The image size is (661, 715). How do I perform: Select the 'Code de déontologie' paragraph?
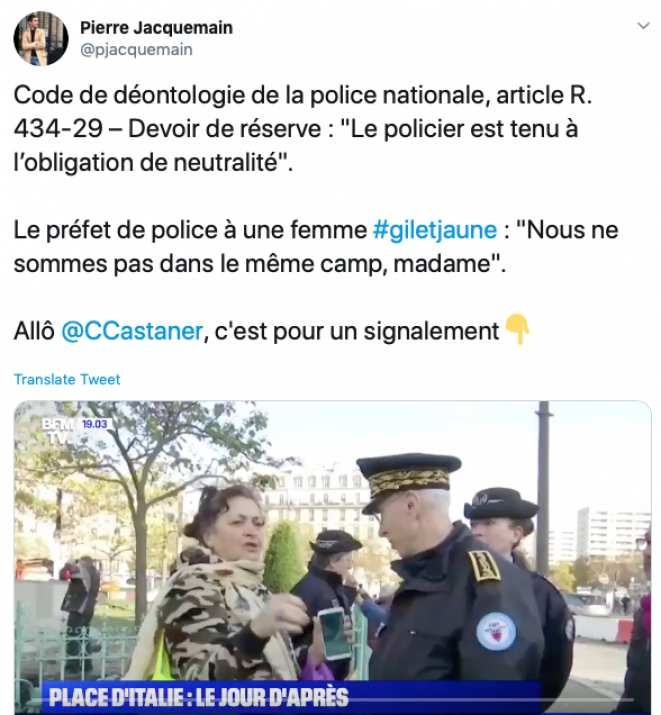(303, 129)
